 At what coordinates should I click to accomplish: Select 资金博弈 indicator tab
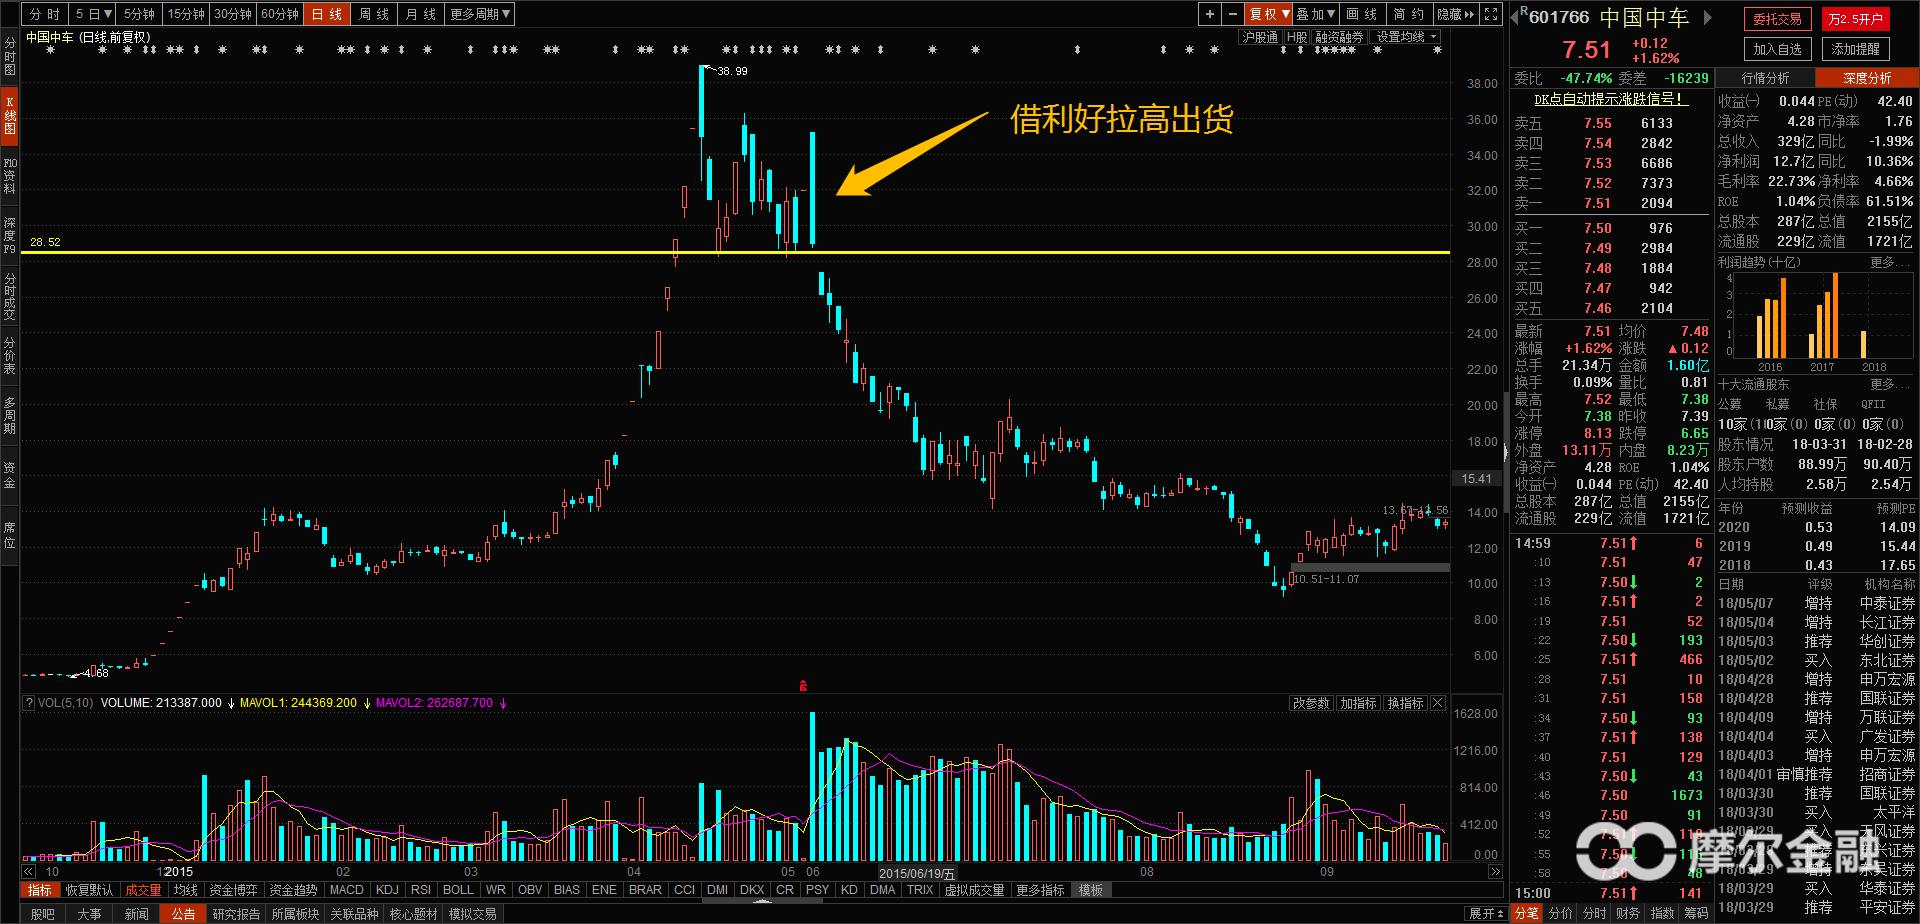(234, 890)
